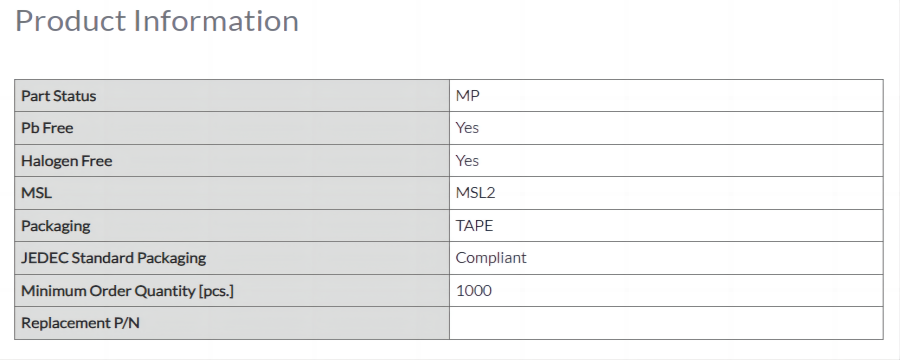
Task: Click the Product Information heading
Action: coord(157,21)
